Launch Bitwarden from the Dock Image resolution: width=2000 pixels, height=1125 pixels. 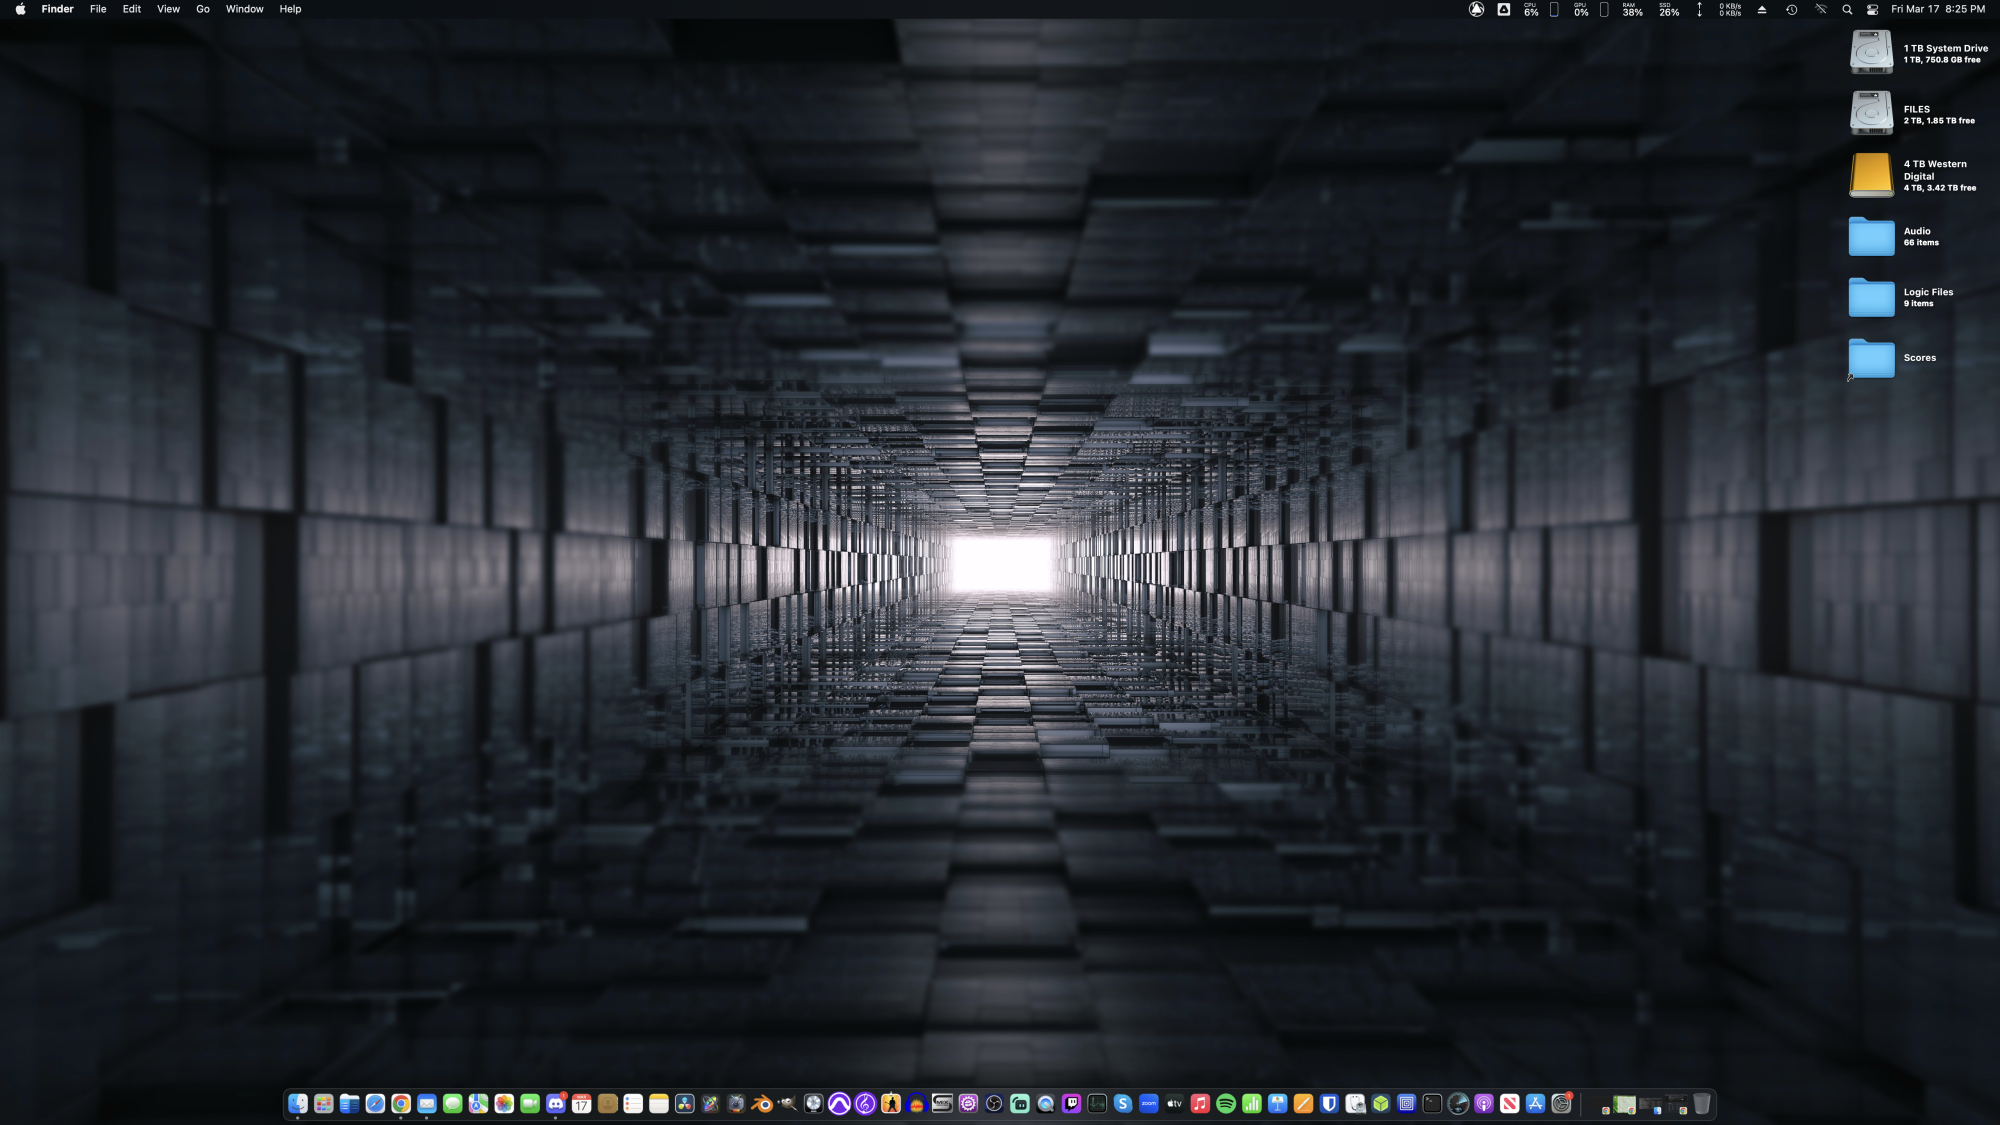pyautogui.click(x=1329, y=1104)
